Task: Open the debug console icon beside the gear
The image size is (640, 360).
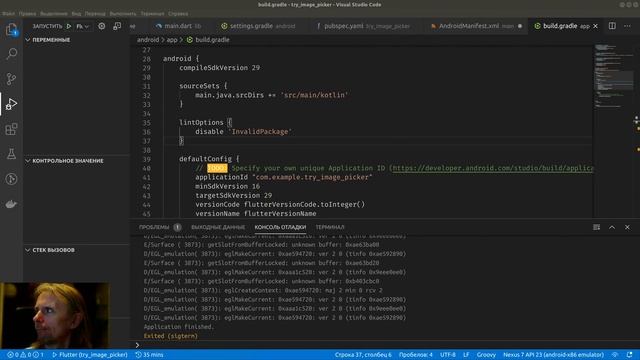Action: [117, 26]
